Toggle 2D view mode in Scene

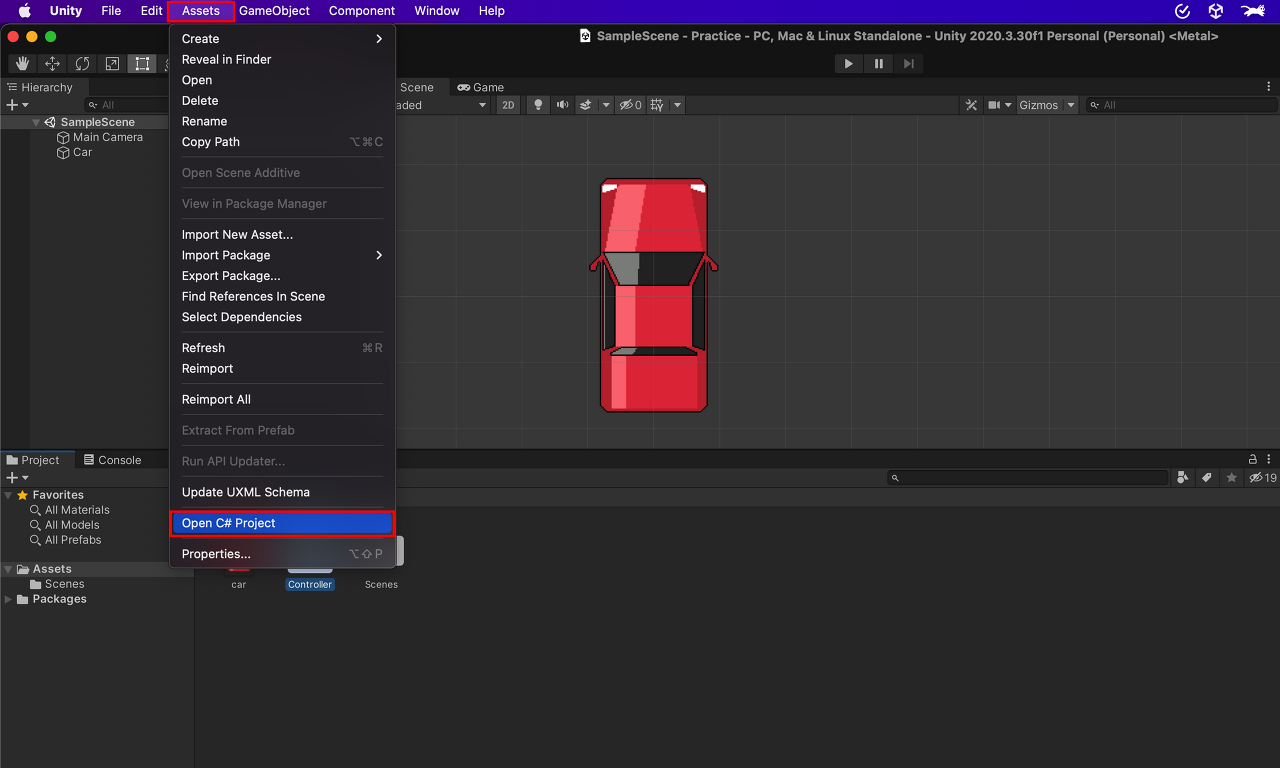click(x=508, y=105)
